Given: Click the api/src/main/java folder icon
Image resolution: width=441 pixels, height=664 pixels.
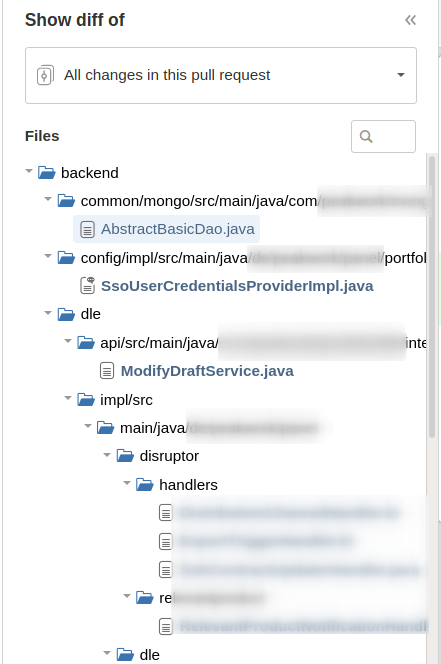Looking at the screenshot, I should [x=86, y=343].
